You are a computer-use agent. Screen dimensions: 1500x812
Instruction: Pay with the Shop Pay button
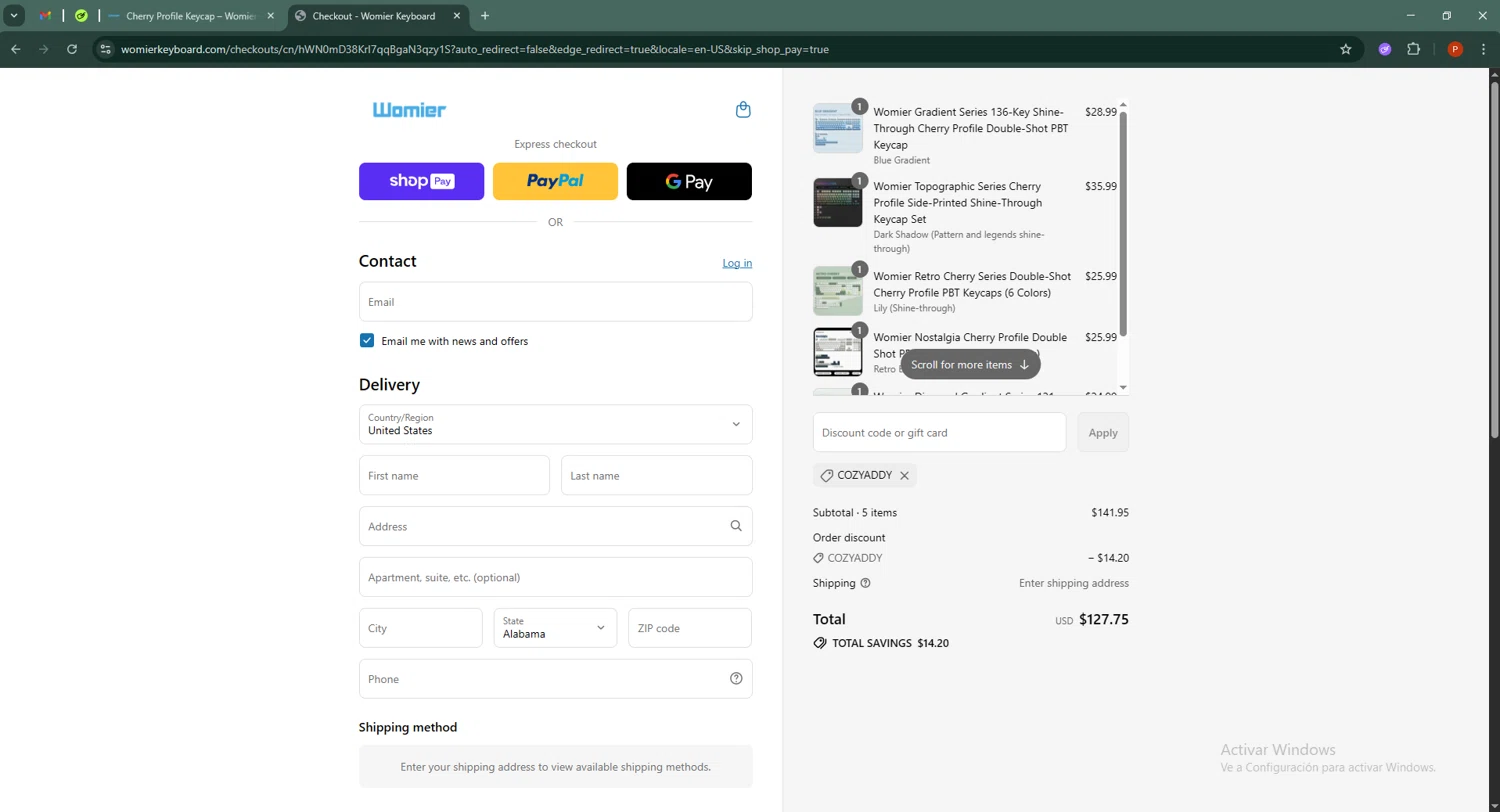click(421, 181)
